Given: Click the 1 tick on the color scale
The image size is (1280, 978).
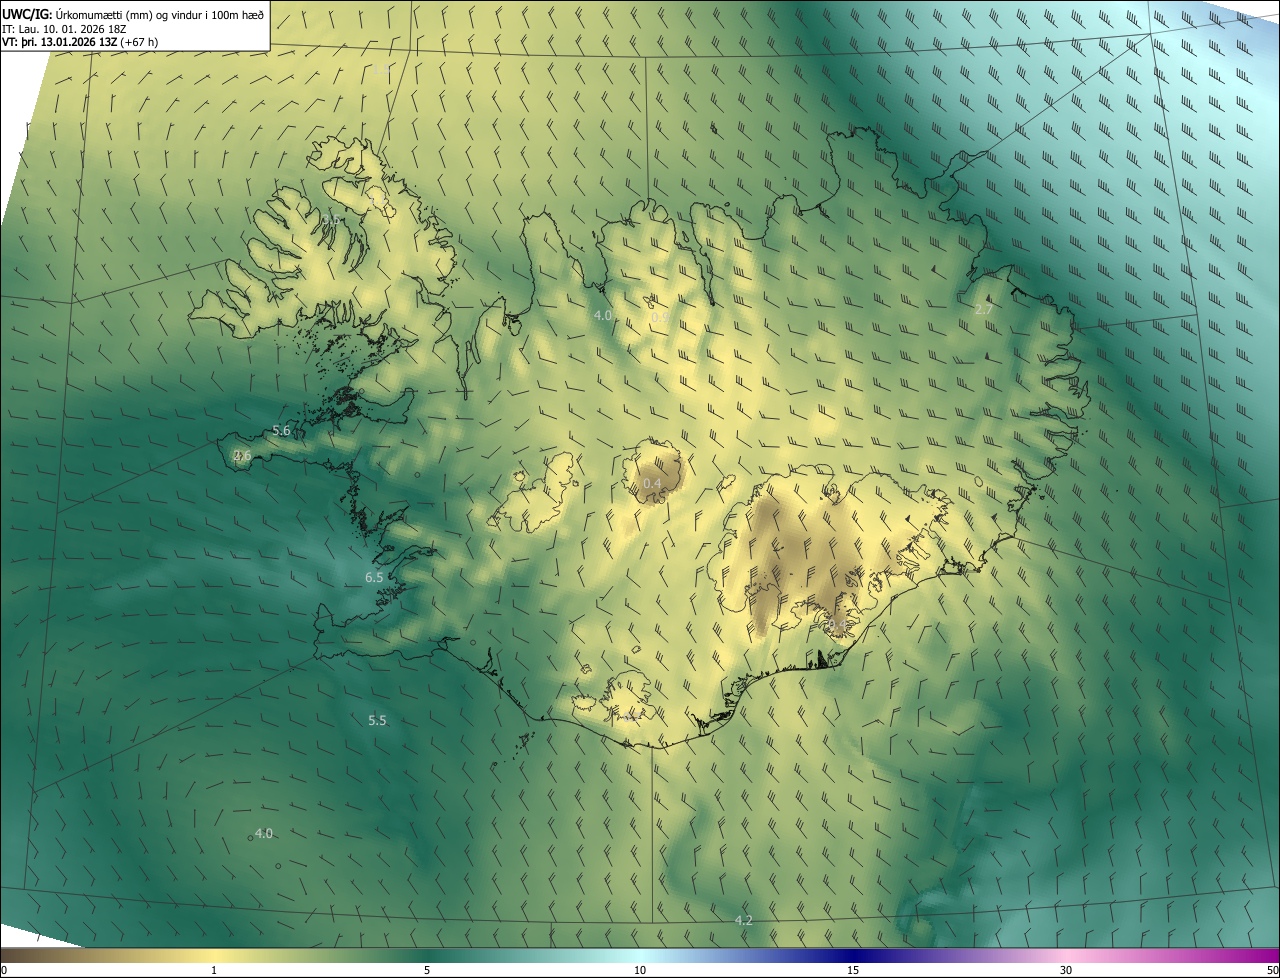Looking at the screenshot, I should (x=214, y=970).
